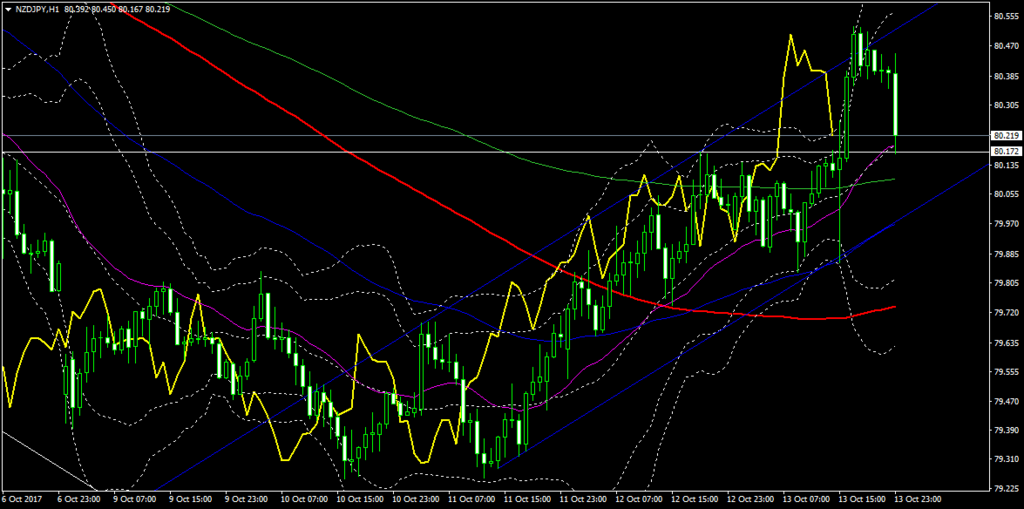Click the 11 Oct 07:00 time label
1024x509 pixels.
click(x=471, y=500)
